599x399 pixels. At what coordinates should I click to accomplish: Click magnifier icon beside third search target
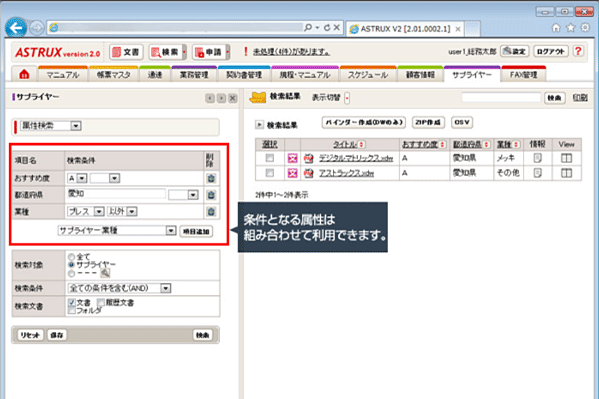105,273
